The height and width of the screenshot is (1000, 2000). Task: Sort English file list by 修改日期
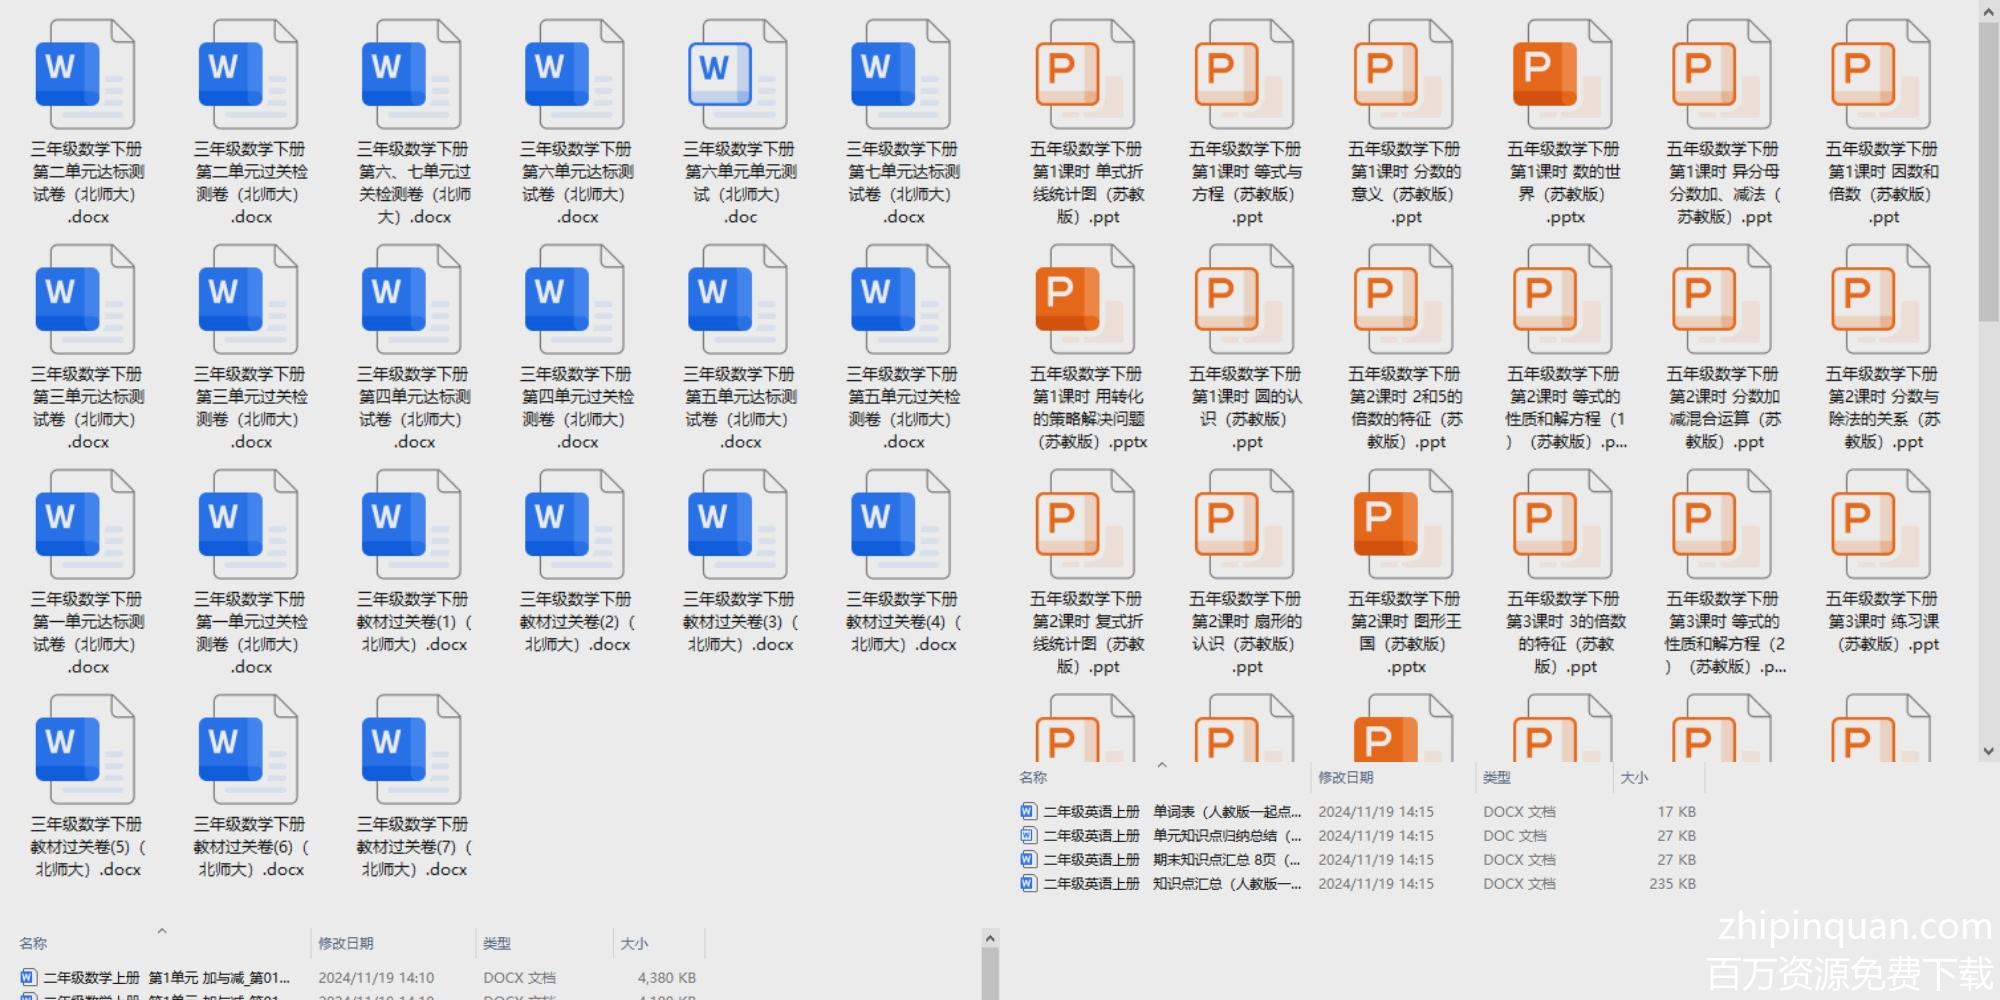[x=1345, y=777]
